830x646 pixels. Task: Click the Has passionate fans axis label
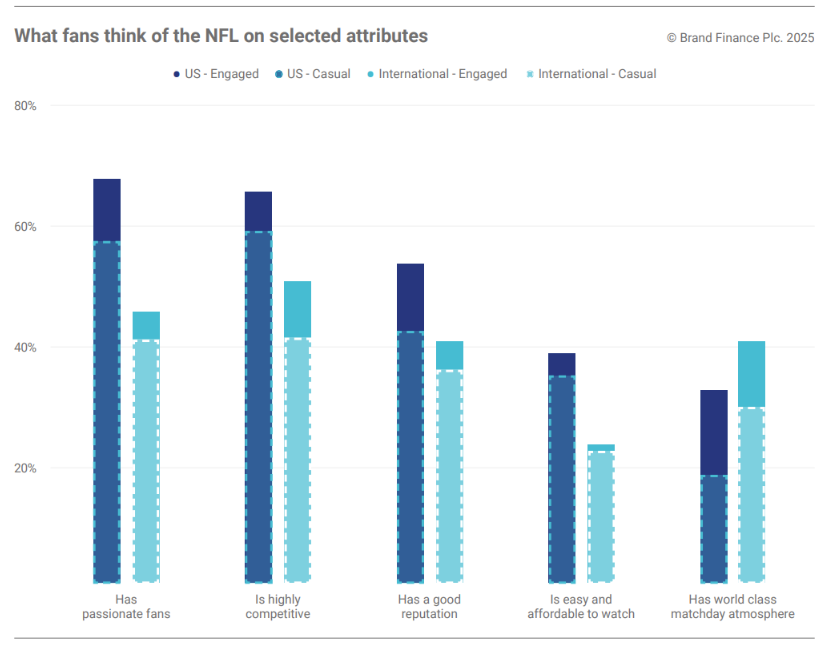point(126,607)
